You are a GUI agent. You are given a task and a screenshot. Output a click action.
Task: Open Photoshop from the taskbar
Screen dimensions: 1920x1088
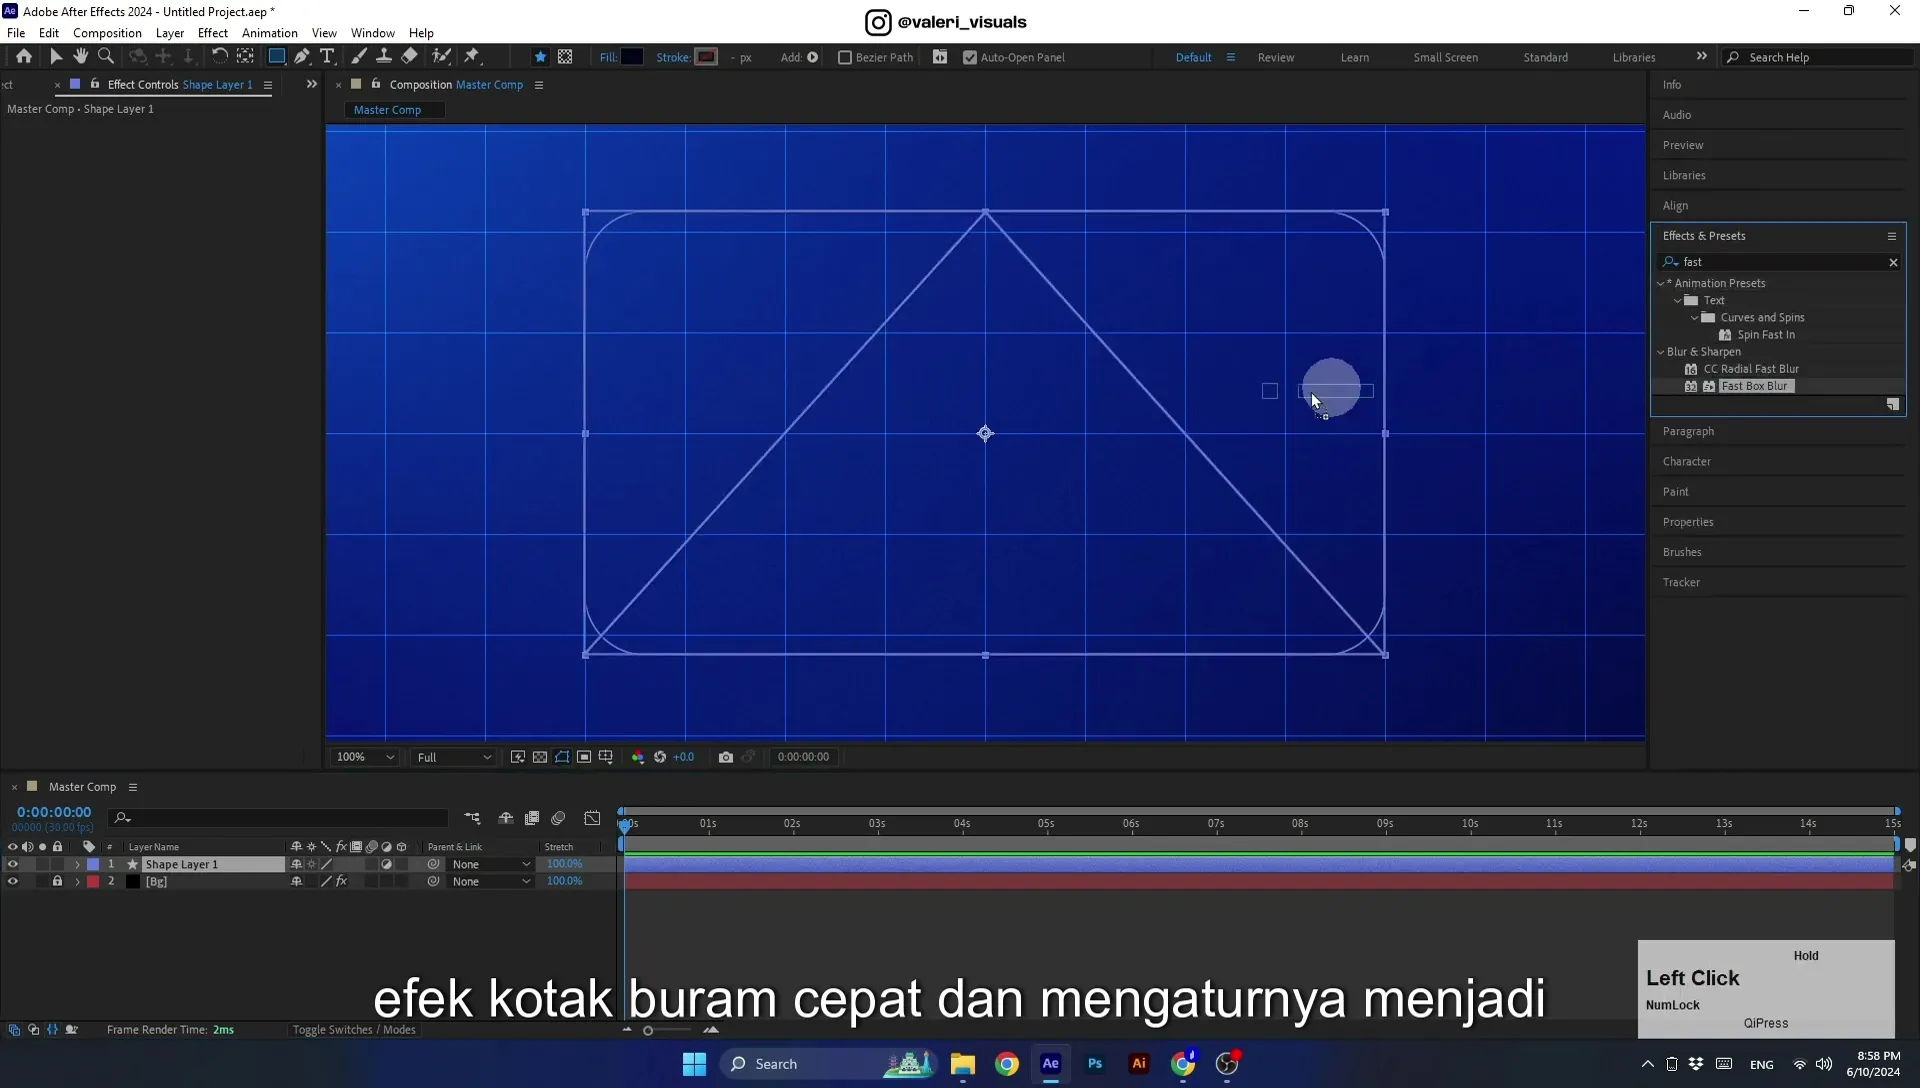[x=1095, y=1064]
